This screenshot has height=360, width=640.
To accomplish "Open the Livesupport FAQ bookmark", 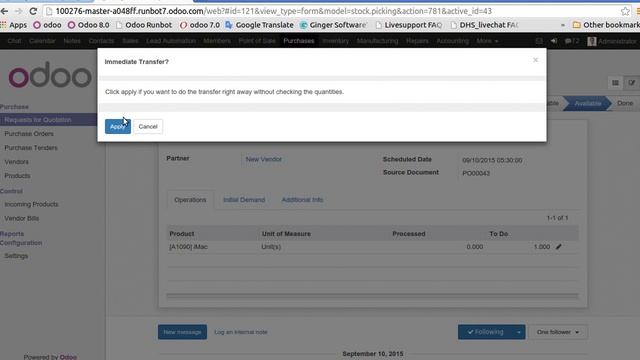I will click(x=409, y=25).
